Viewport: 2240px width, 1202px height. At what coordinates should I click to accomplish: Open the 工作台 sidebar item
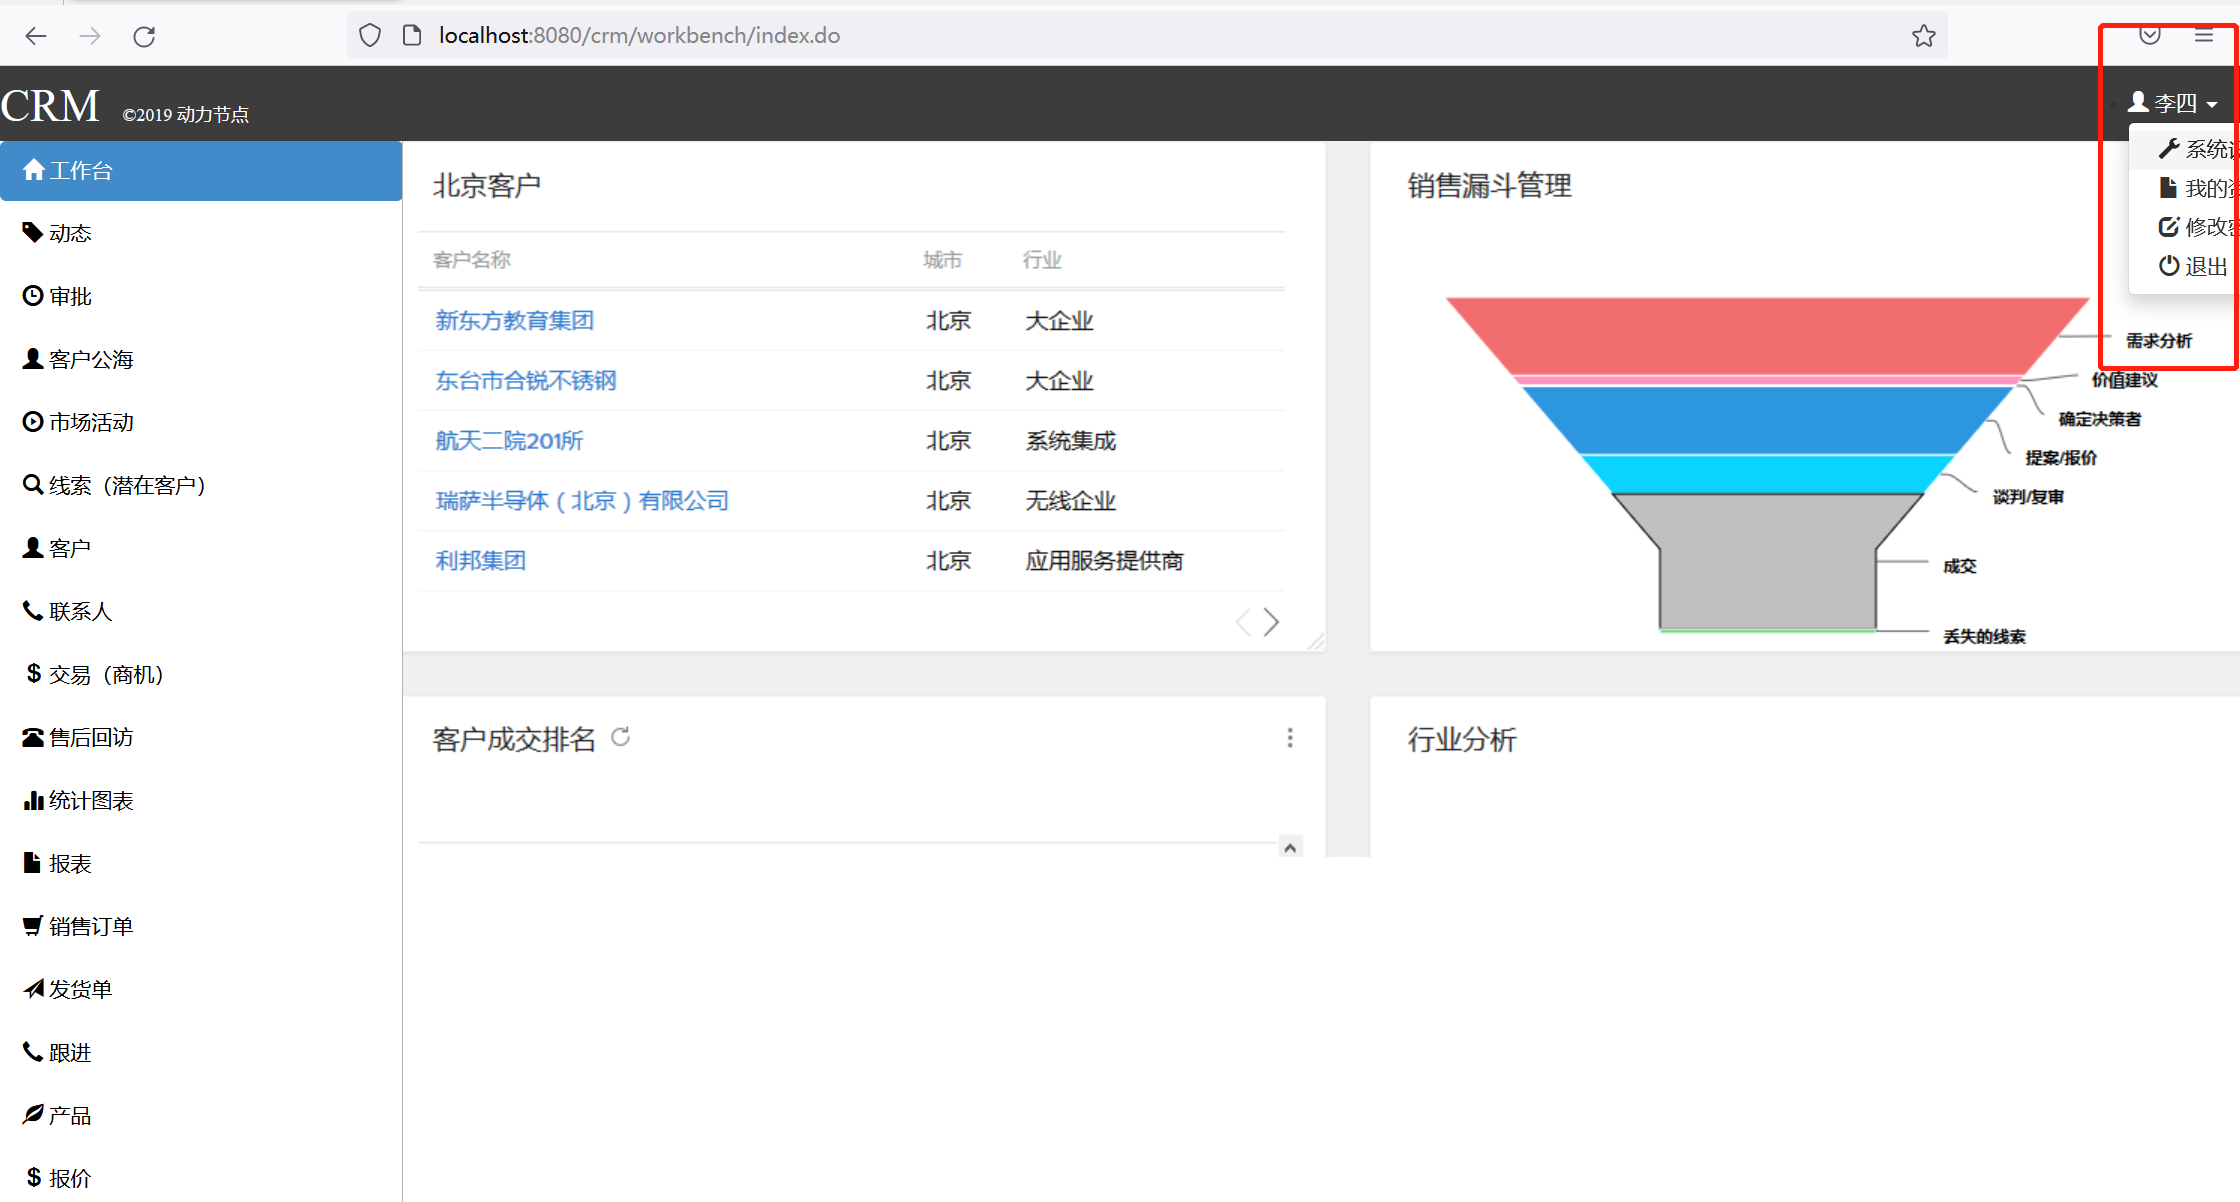(80, 171)
